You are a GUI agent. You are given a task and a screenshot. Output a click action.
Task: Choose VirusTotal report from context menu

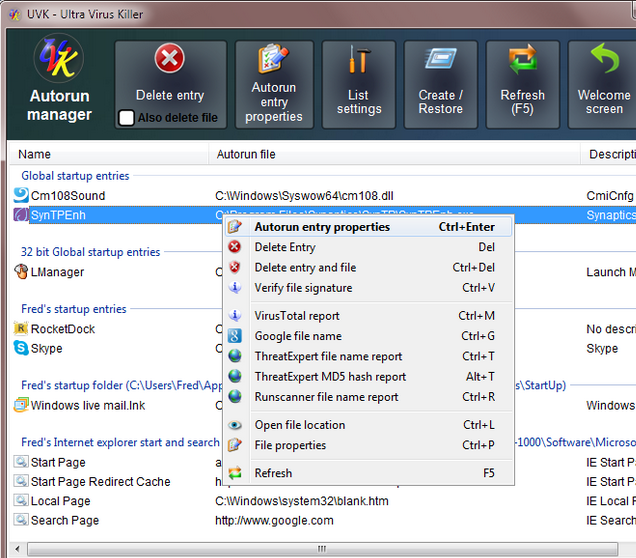(x=367, y=315)
